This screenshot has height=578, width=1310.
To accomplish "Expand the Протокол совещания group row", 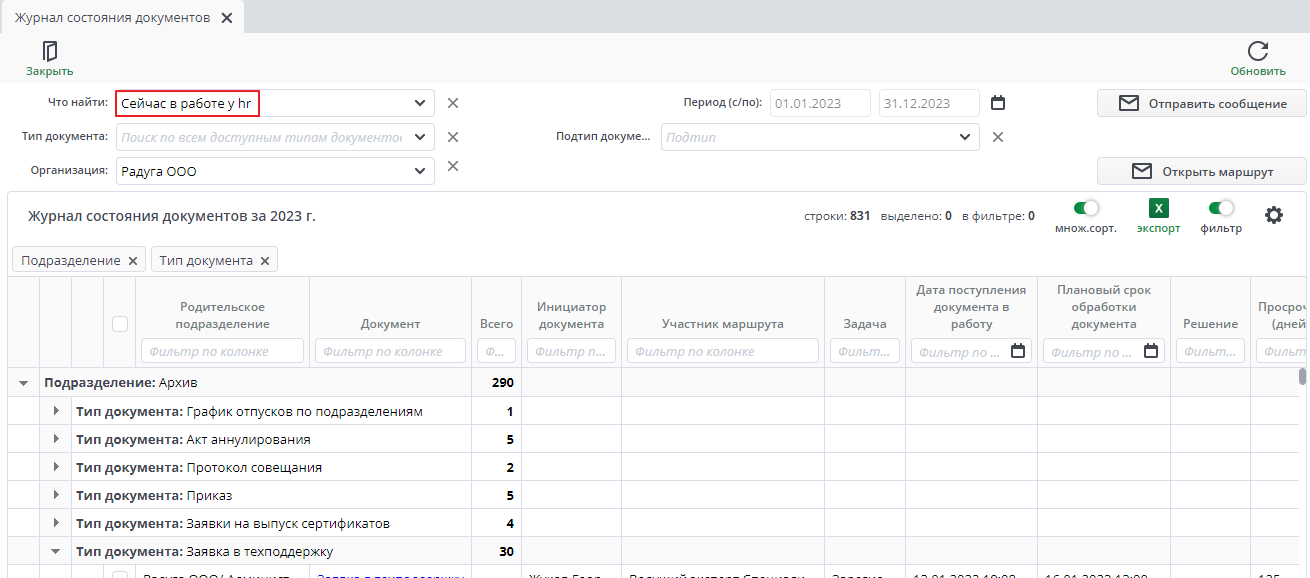I will [x=56, y=468].
